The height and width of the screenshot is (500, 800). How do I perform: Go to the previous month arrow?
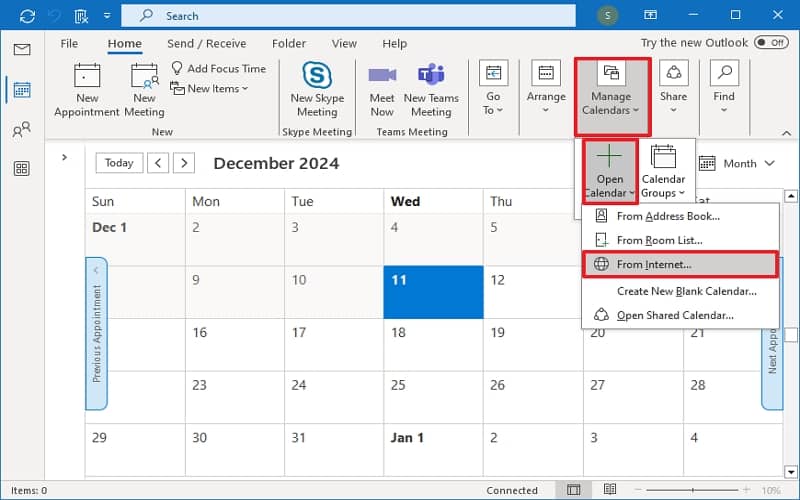(x=158, y=163)
